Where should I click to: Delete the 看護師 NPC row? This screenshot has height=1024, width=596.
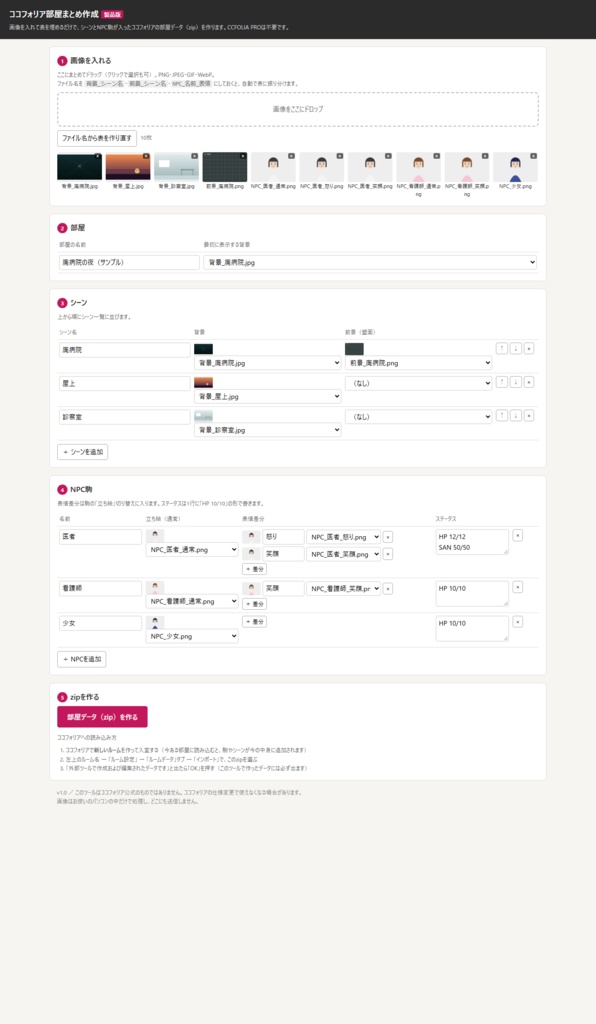click(518, 587)
